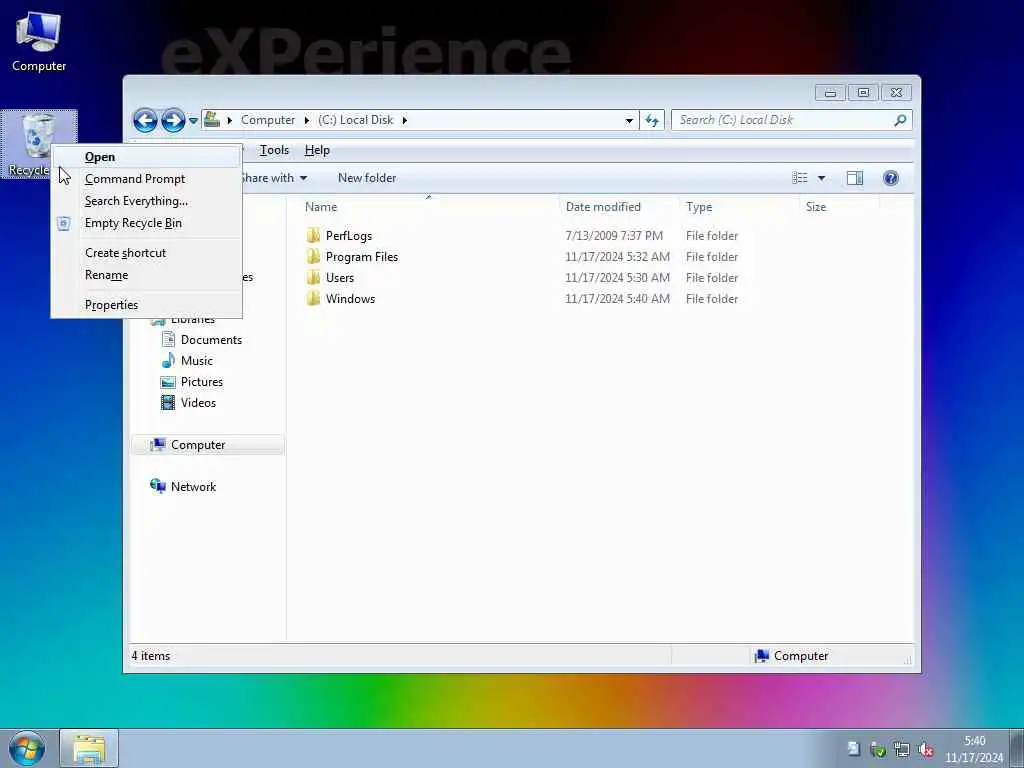
Task: Change view using the view icon
Action: coord(800,178)
